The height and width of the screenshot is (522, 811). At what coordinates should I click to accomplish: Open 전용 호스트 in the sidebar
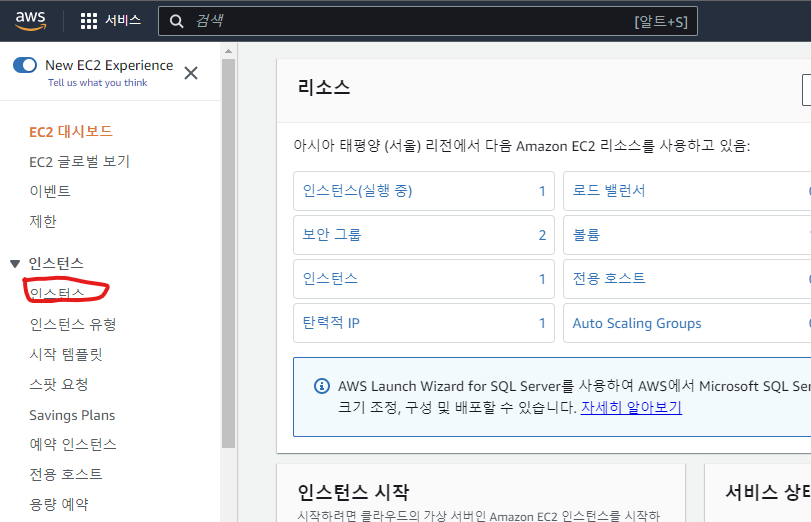click(66, 474)
